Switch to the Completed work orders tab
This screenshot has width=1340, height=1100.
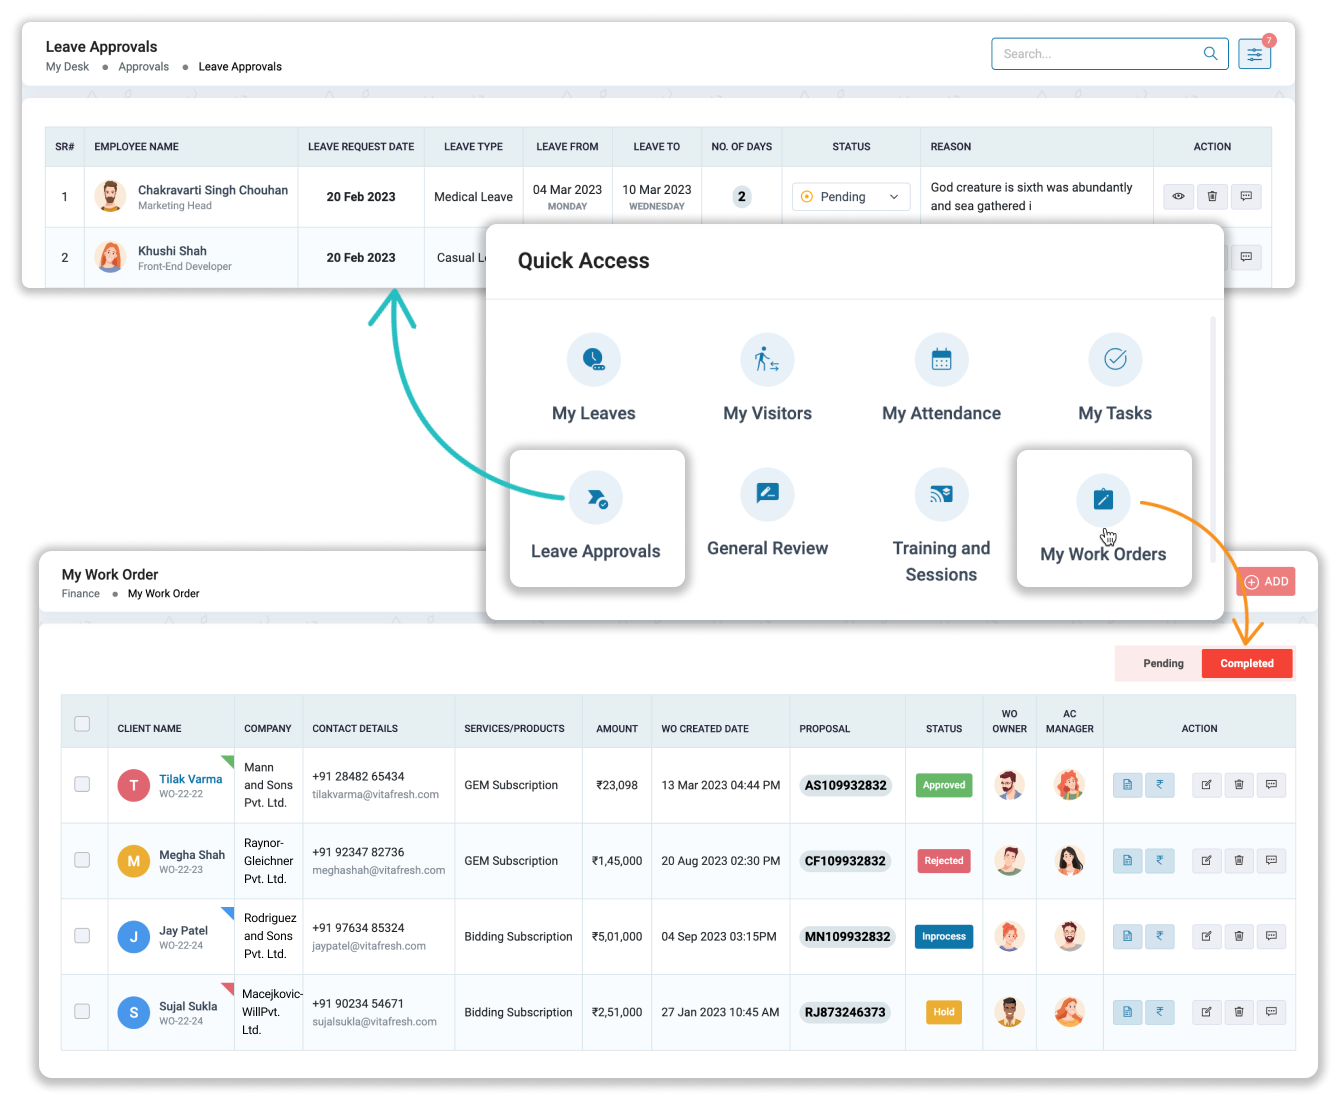click(1246, 664)
